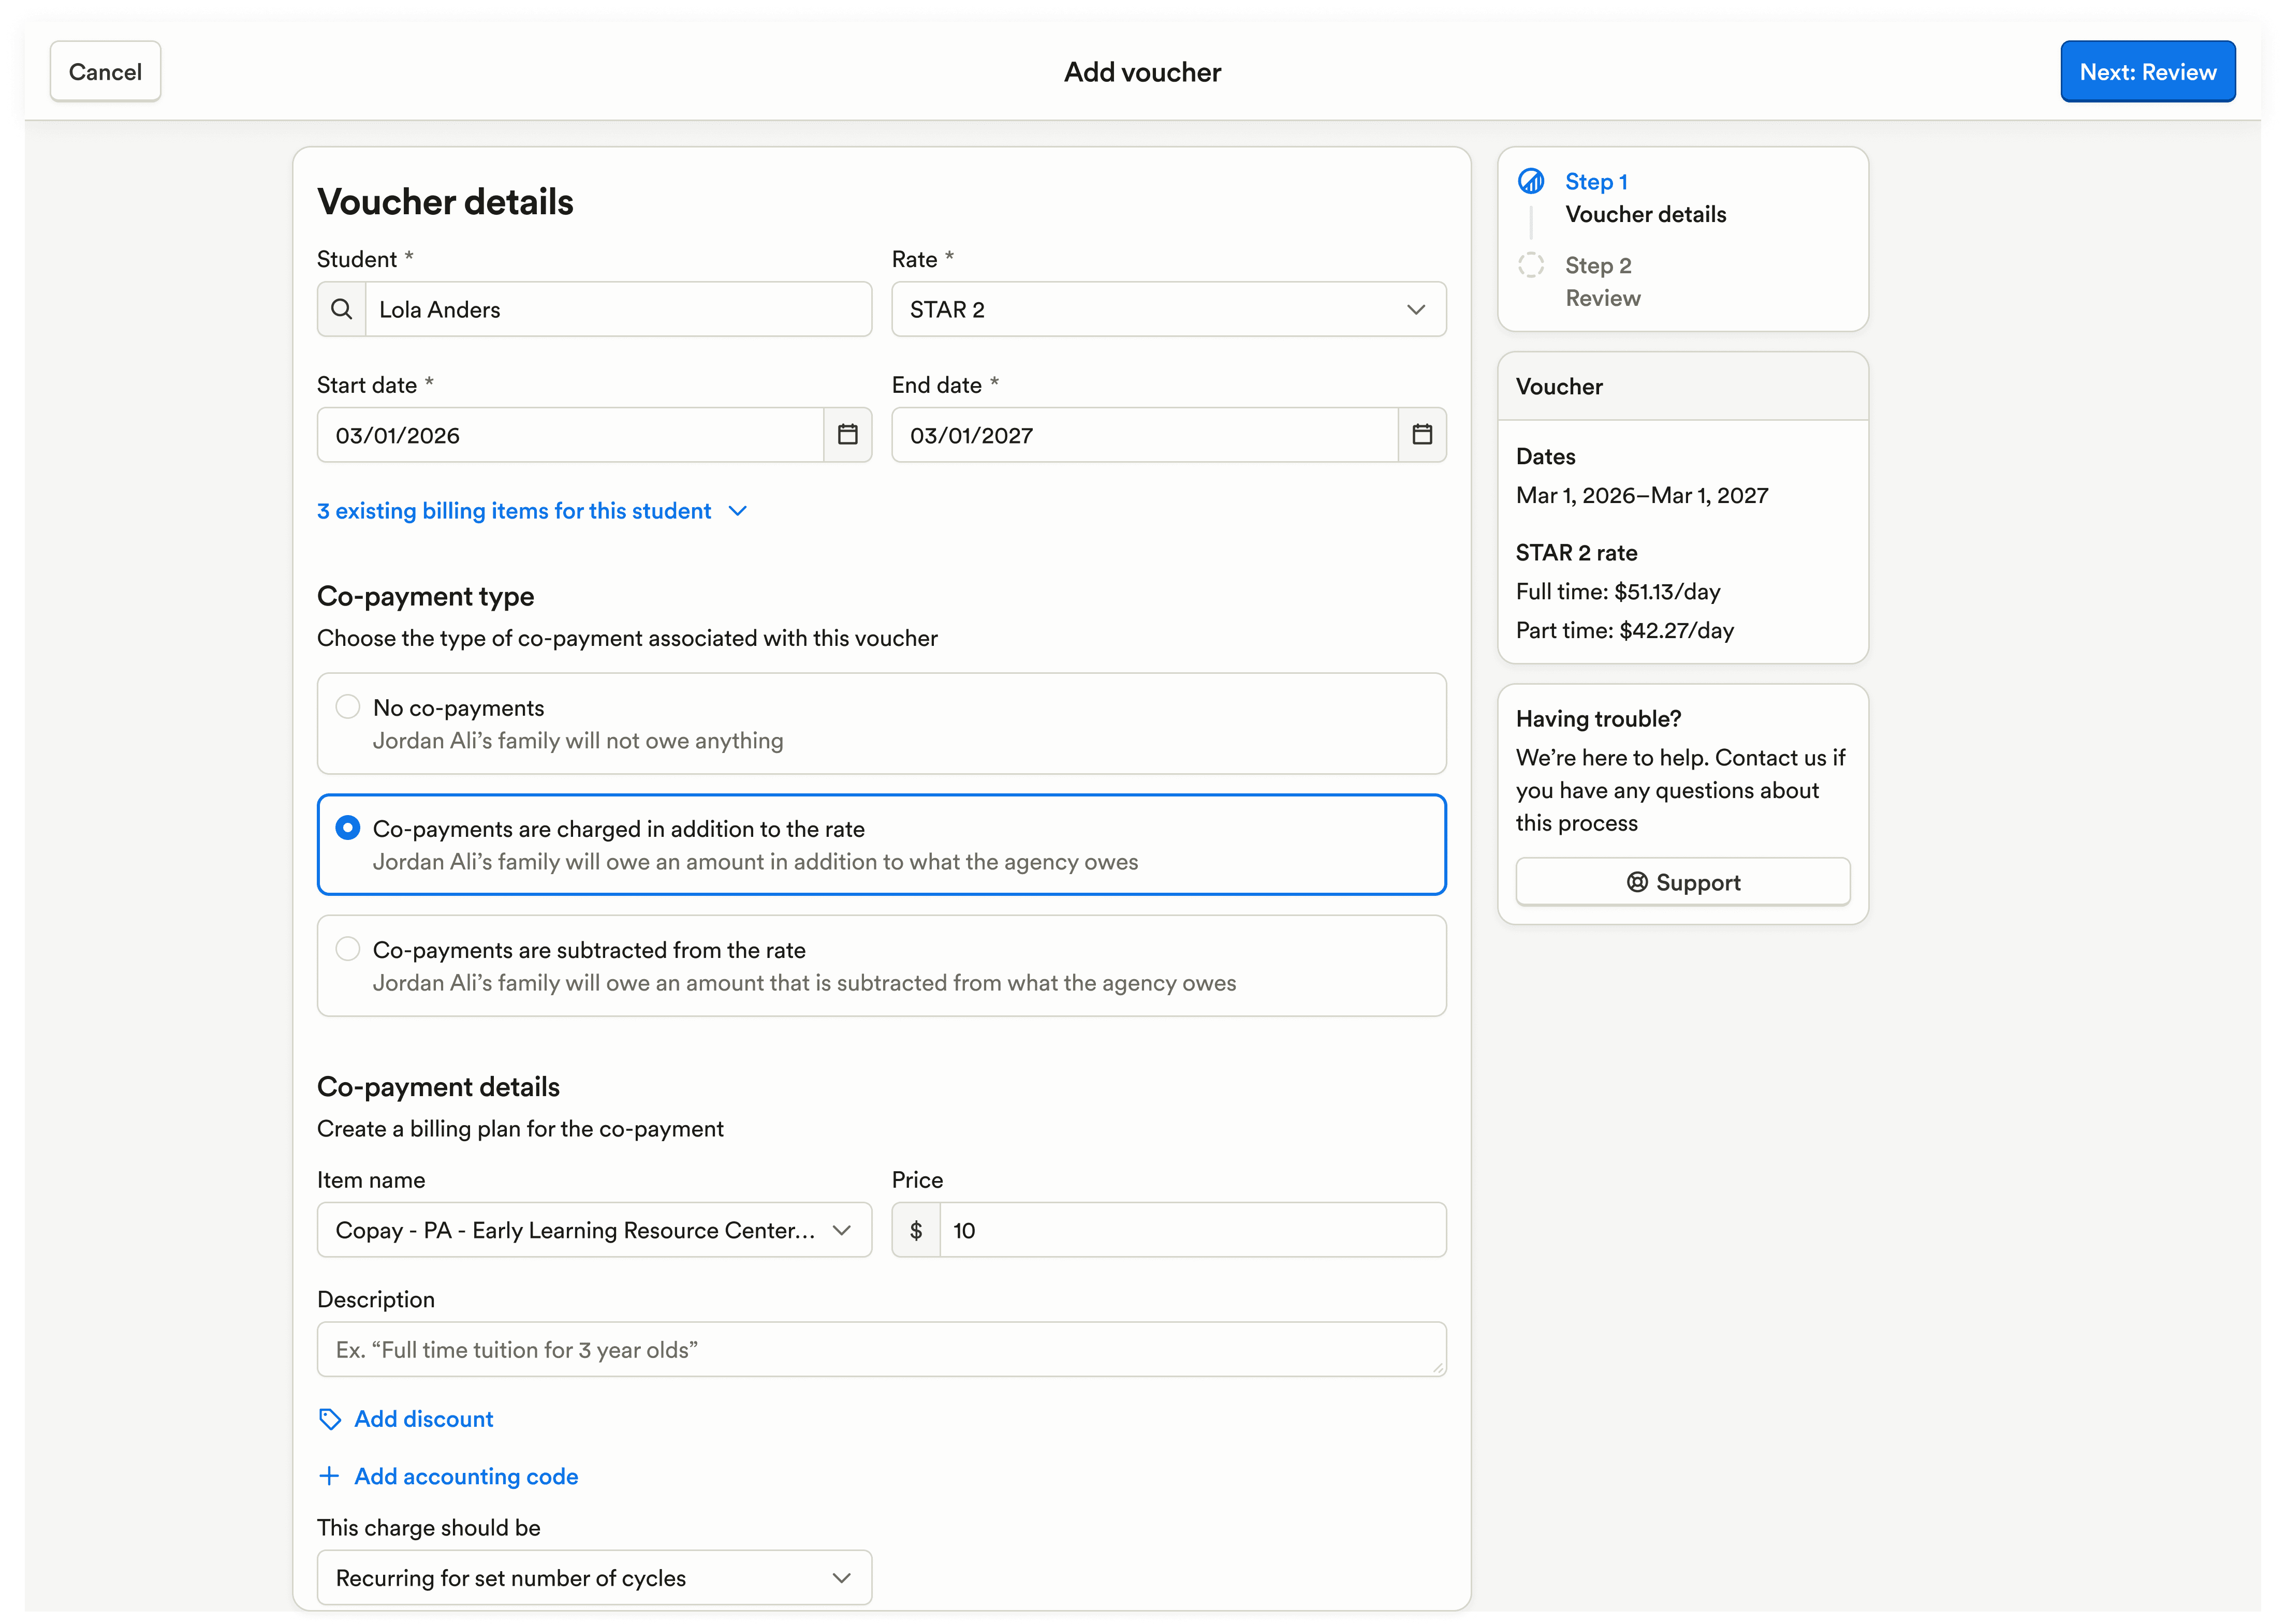Click into the Description text field
Viewport: 2286px width, 1624px height.
(880, 1350)
